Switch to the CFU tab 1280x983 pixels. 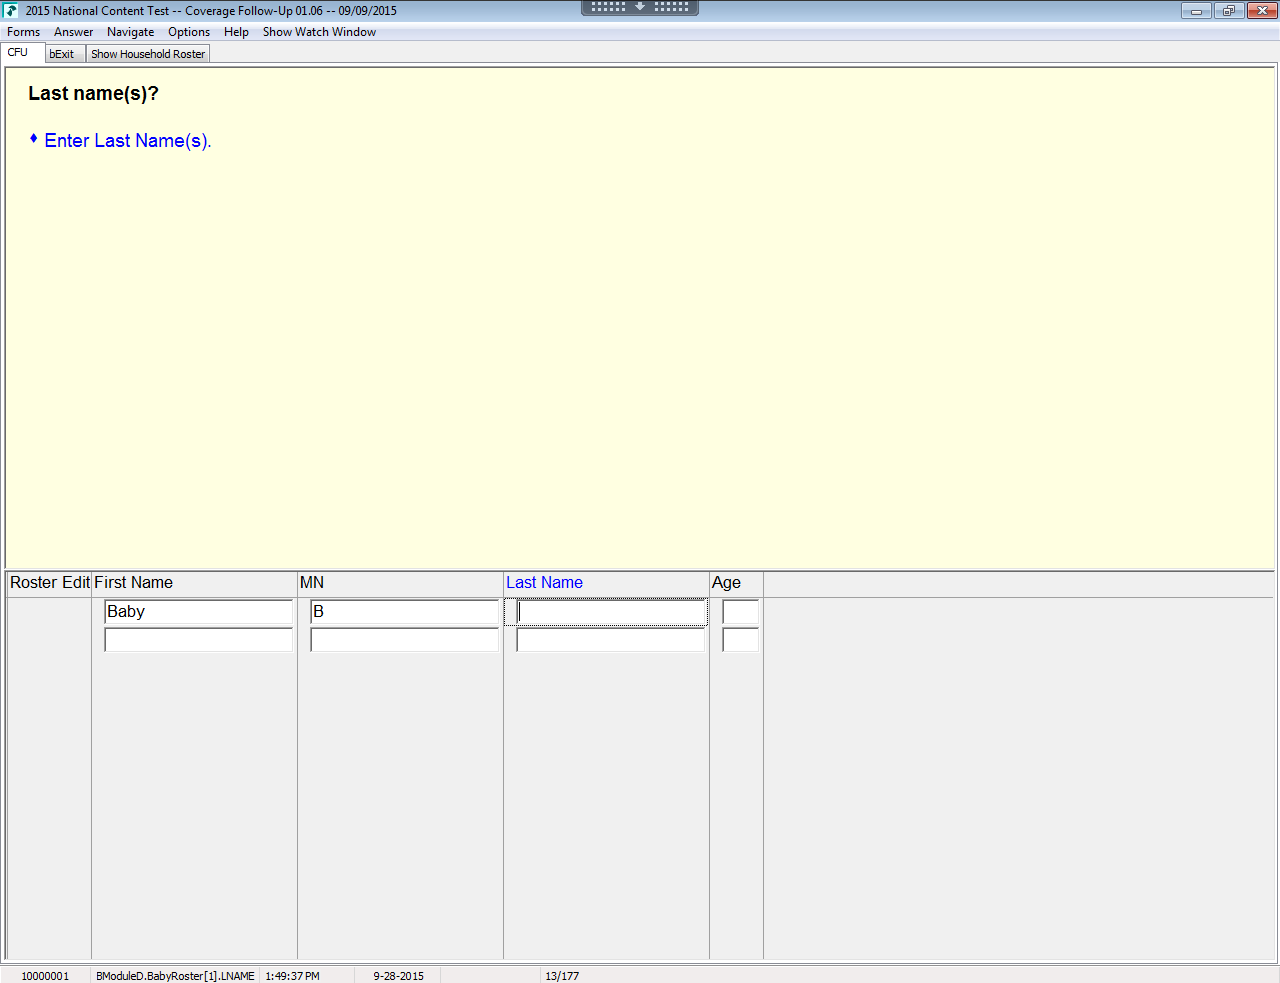23,53
